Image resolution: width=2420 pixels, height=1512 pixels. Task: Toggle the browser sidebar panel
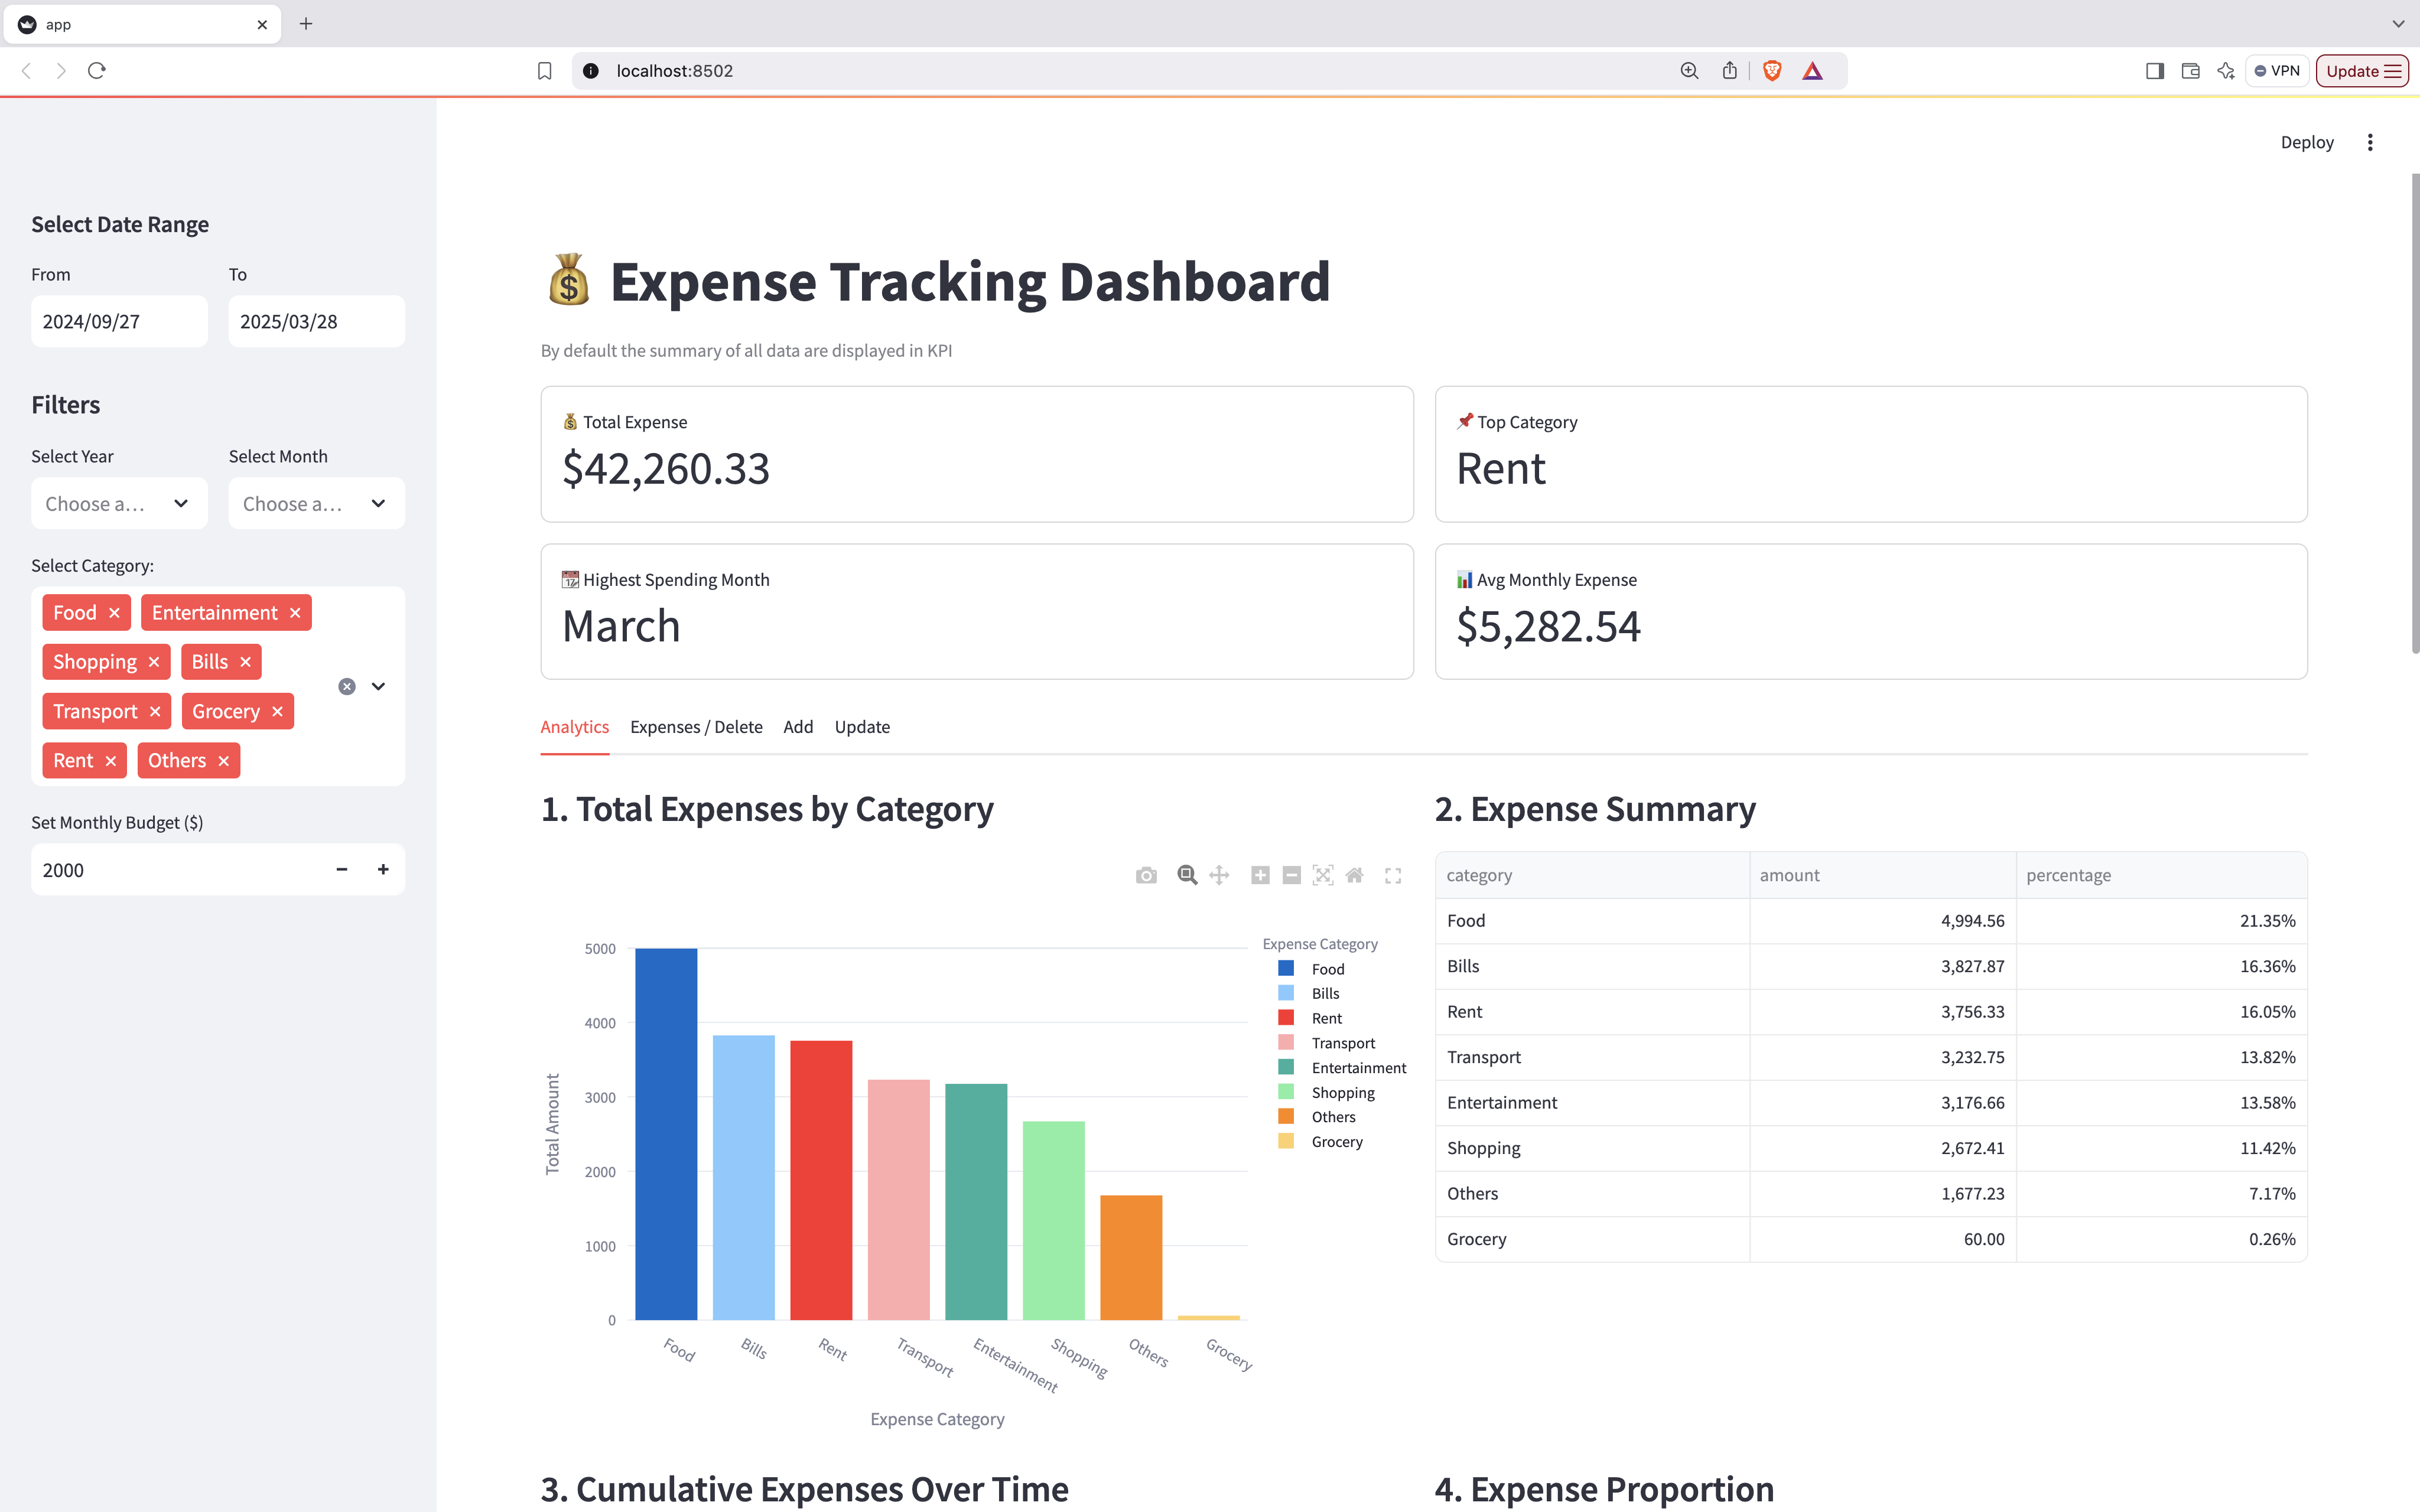[x=2155, y=71]
